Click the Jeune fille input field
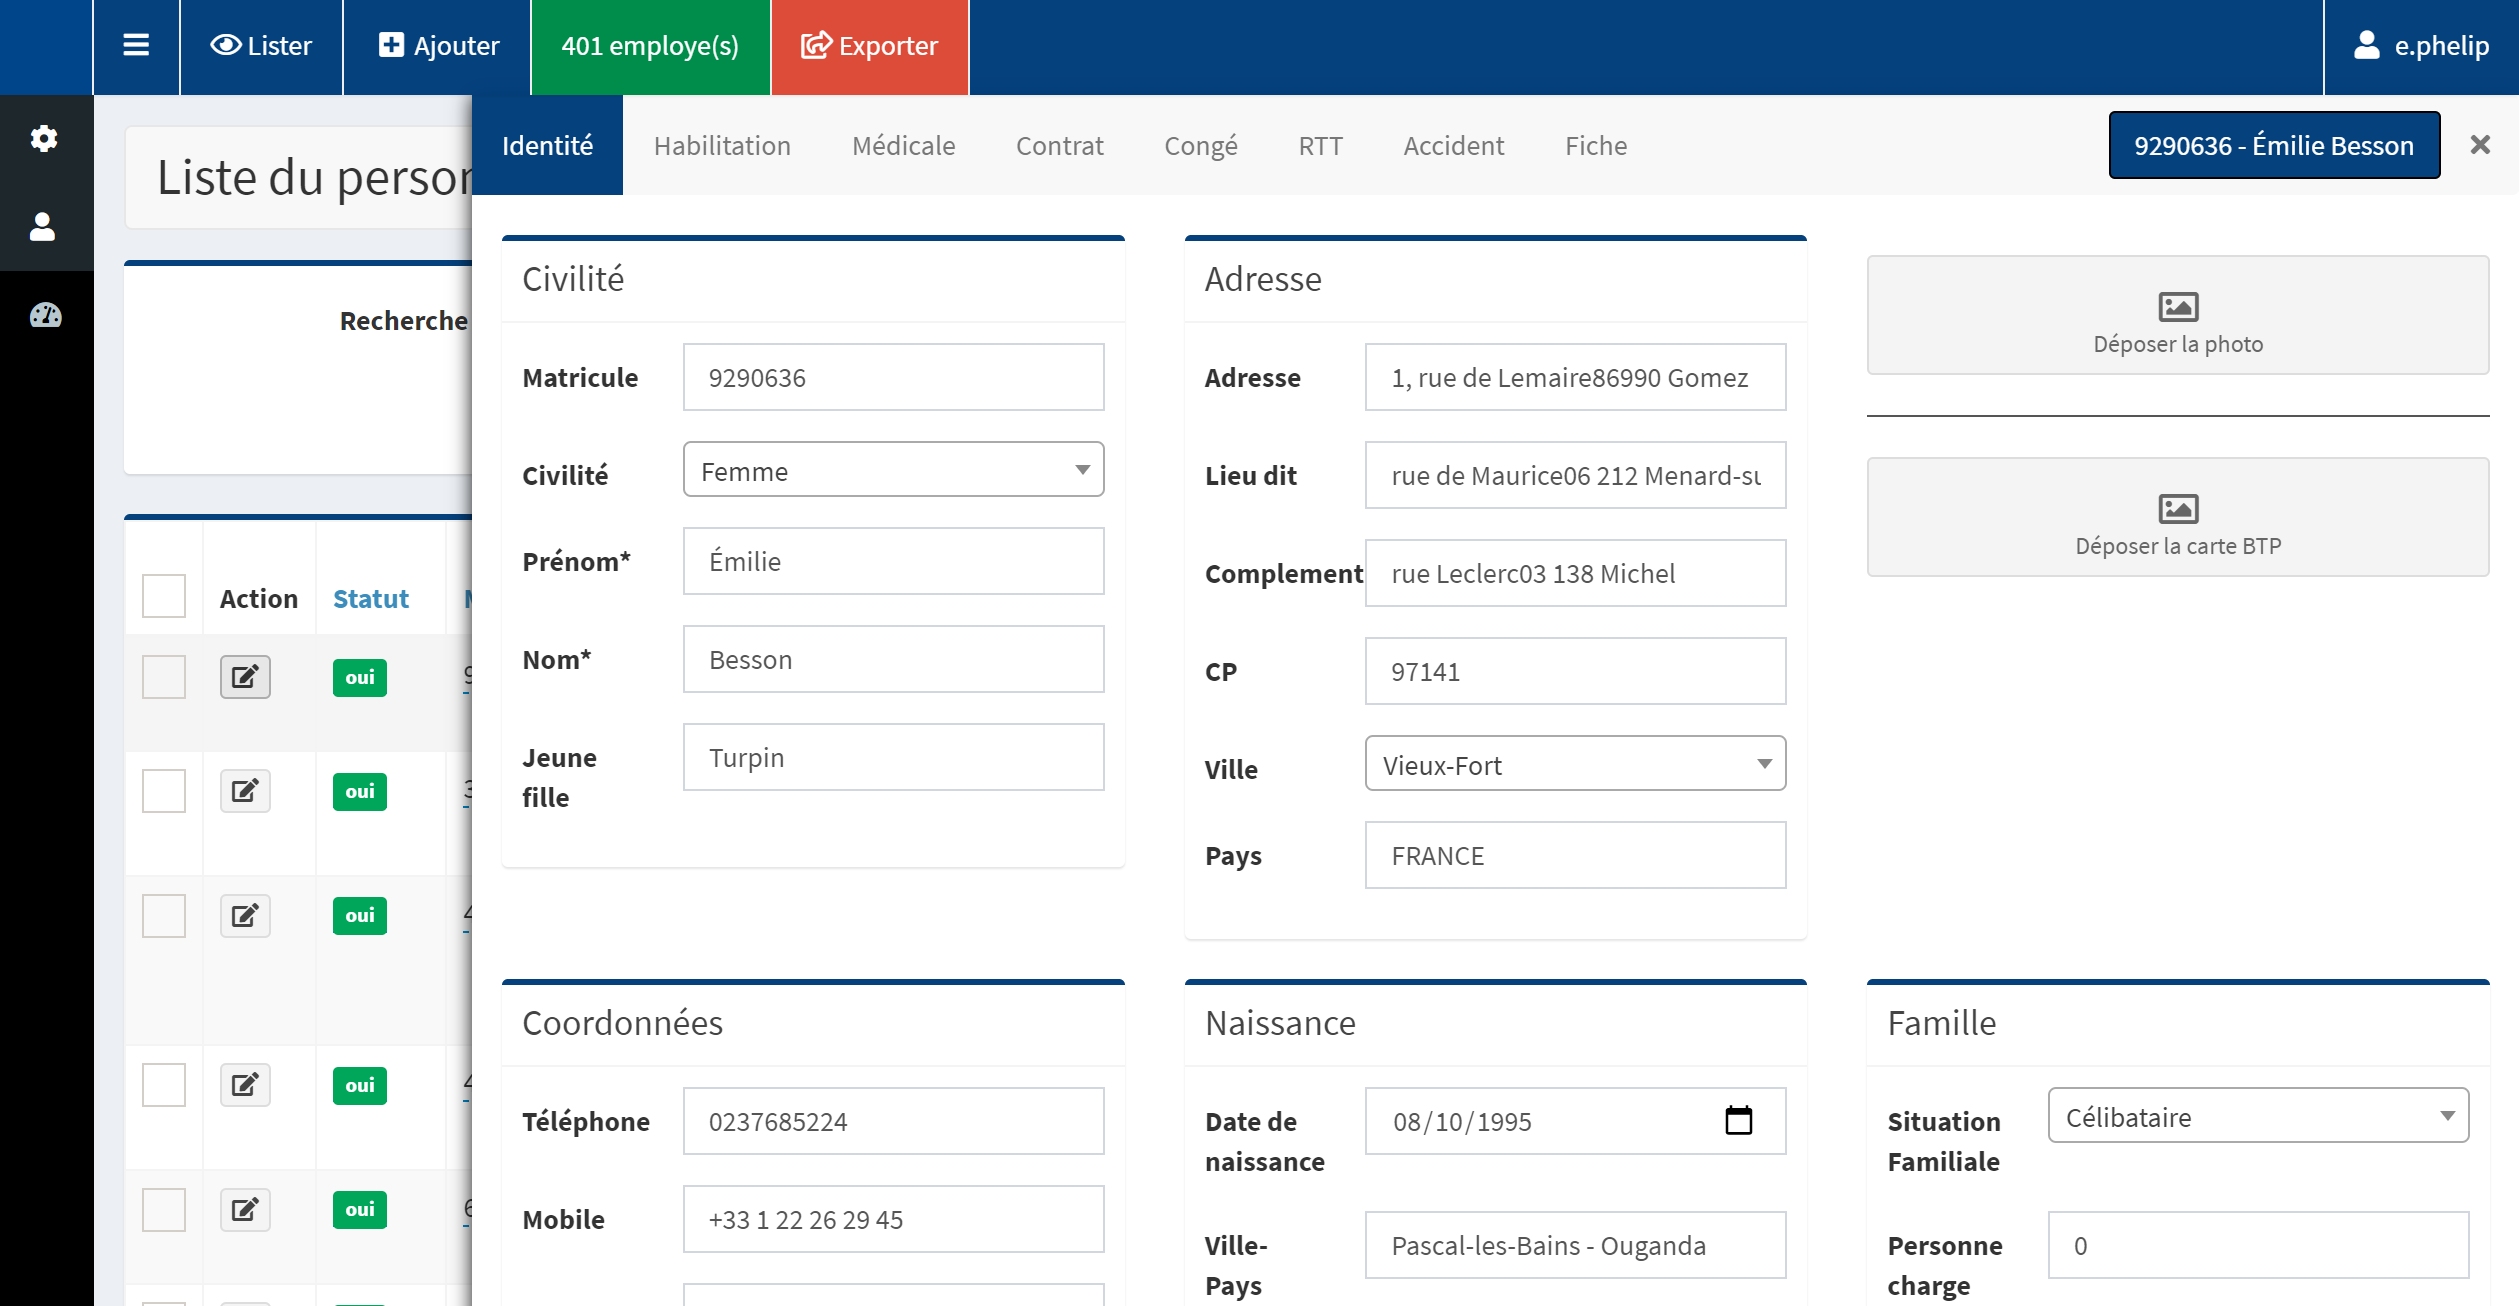Viewport: 2519px width, 1306px height. [x=893, y=757]
